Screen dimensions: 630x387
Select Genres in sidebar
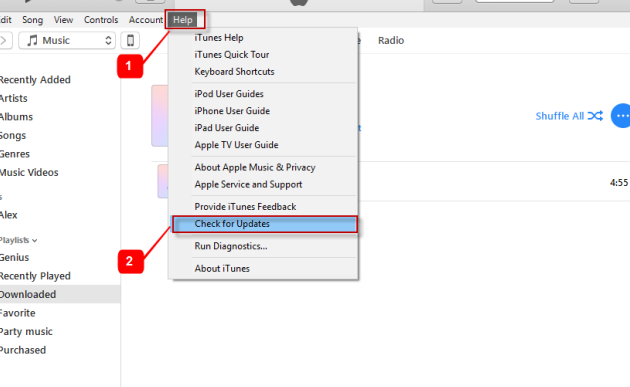[x=15, y=154]
